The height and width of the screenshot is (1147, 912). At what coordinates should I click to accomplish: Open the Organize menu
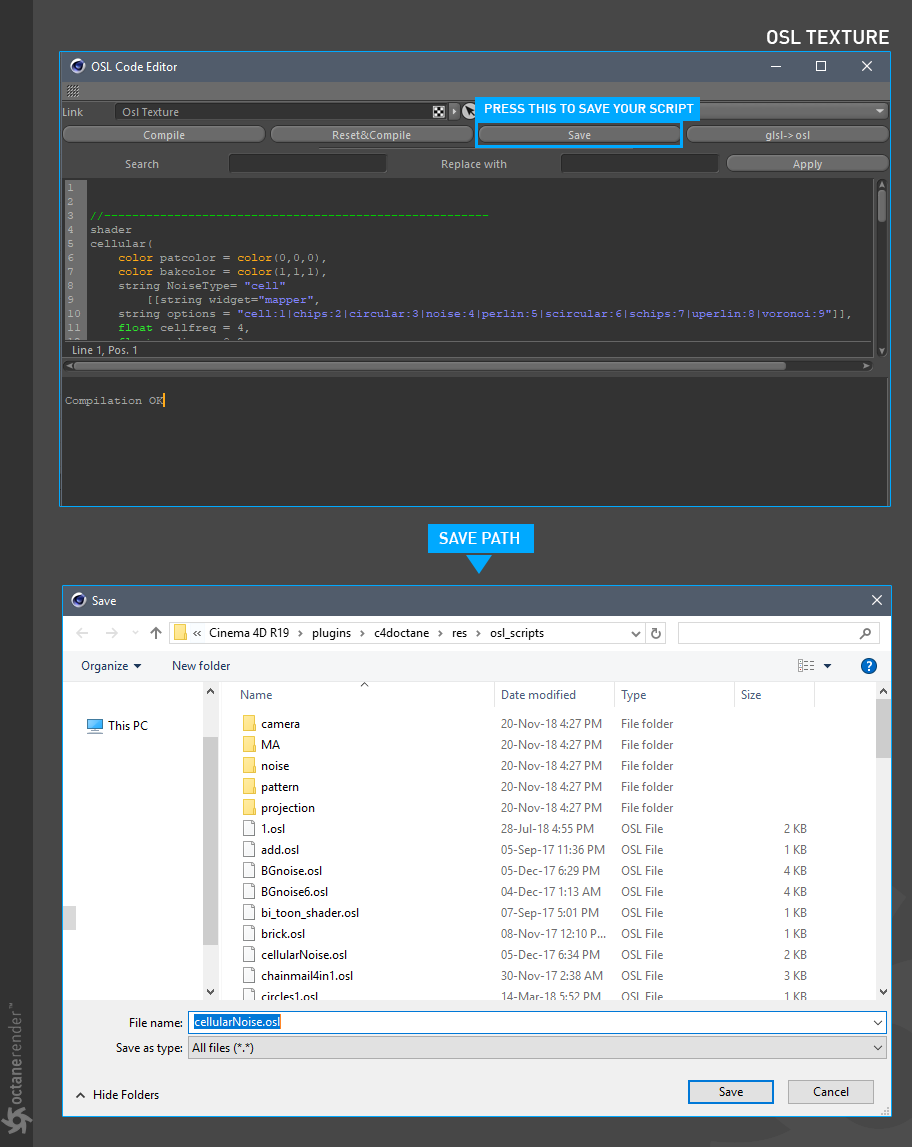[x=111, y=666]
